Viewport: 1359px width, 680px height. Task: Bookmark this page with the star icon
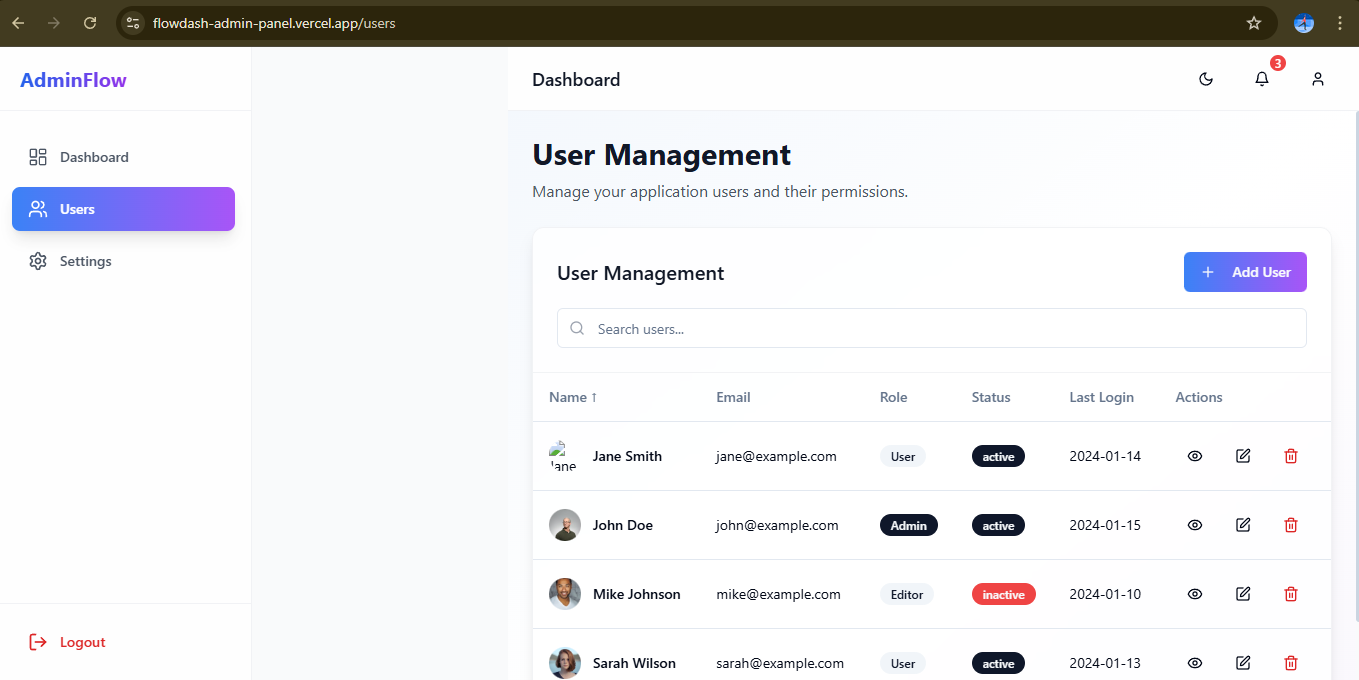pos(1254,23)
